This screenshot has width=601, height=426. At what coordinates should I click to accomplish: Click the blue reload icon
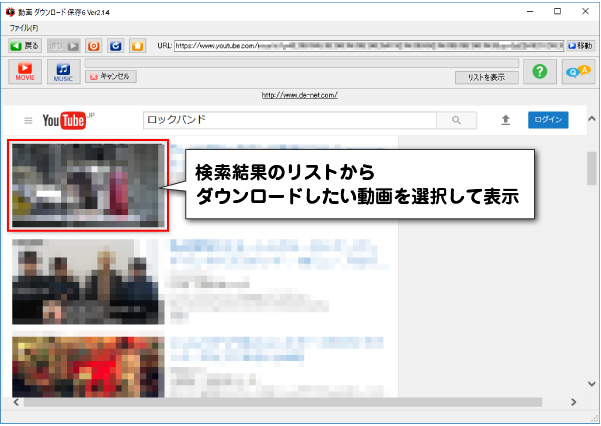(115, 46)
